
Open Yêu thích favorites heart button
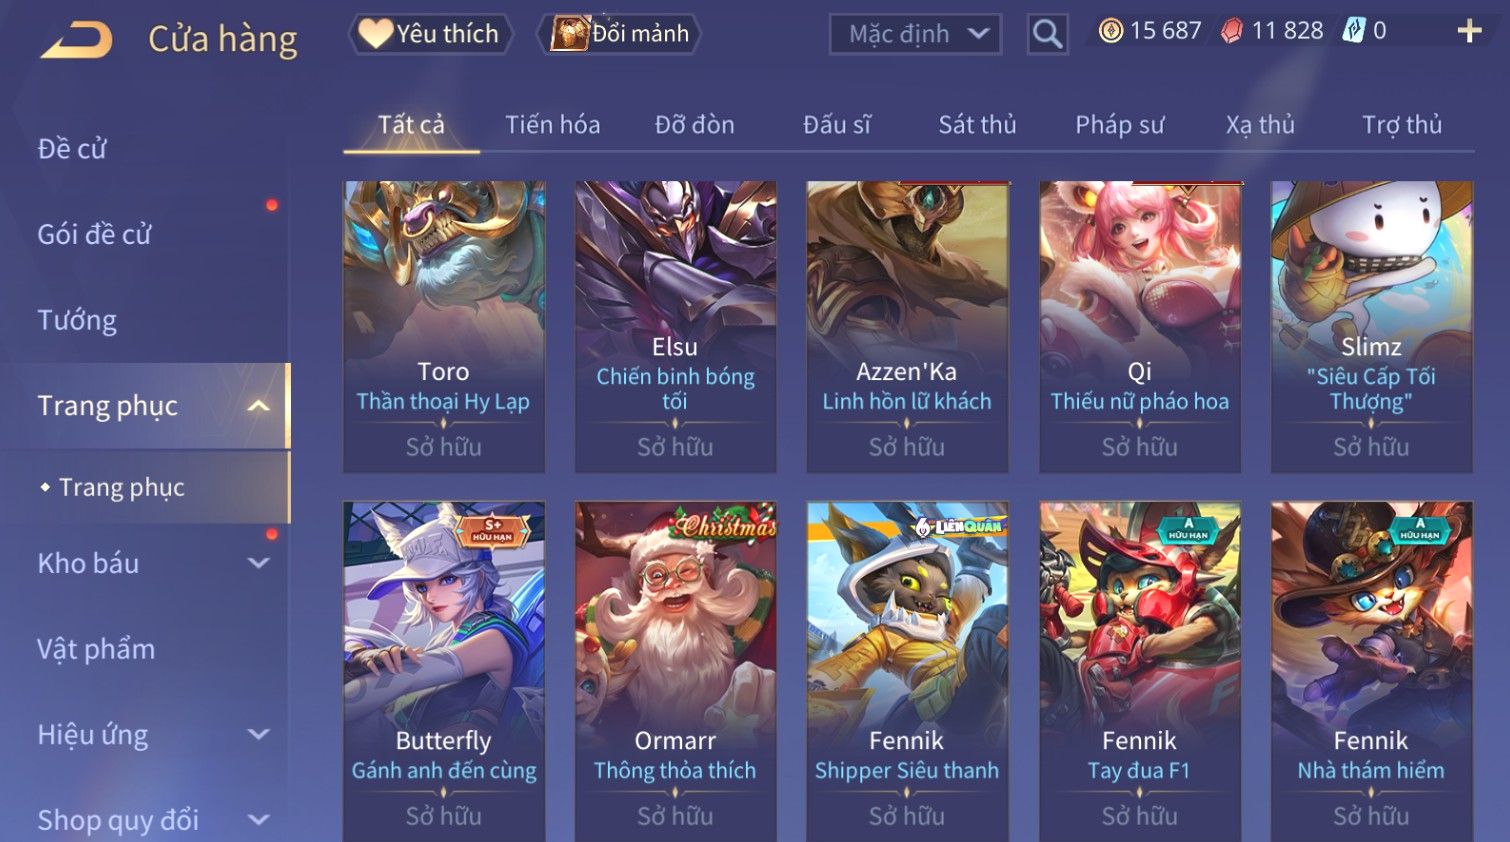click(431, 34)
